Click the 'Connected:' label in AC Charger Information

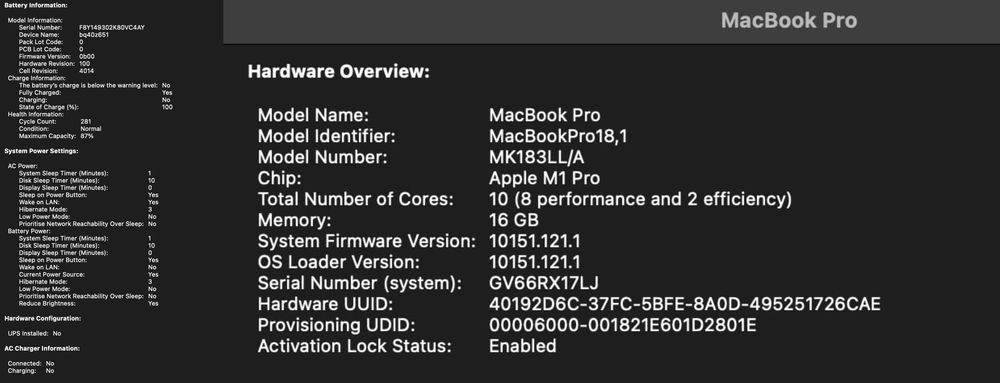click(24, 363)
